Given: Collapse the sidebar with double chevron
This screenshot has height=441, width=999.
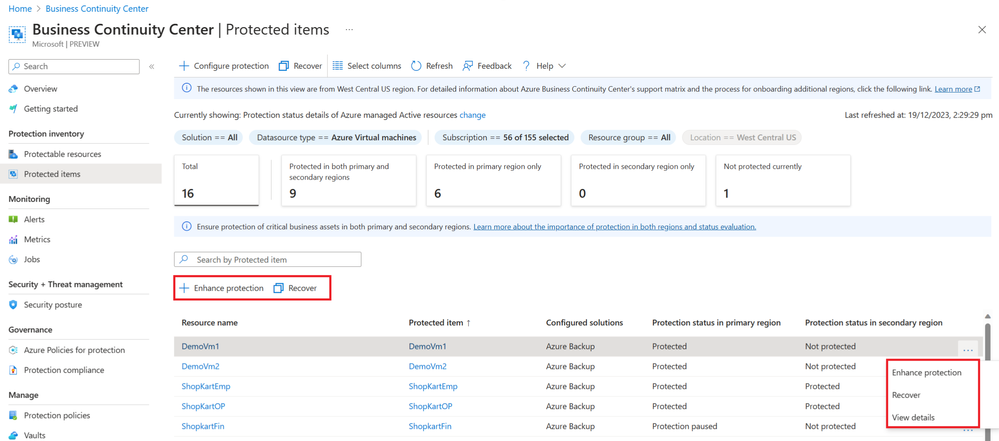Looking at the screenshot, I should tap(152, 66).
